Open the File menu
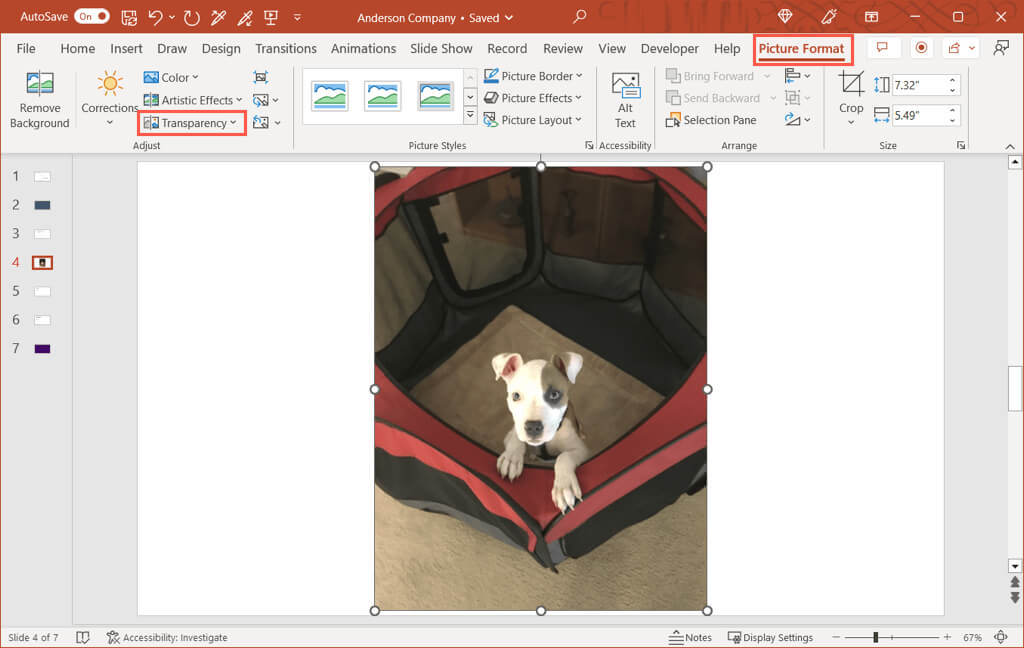The width and height of the screenshot is (1024, 648). [26, 48]
